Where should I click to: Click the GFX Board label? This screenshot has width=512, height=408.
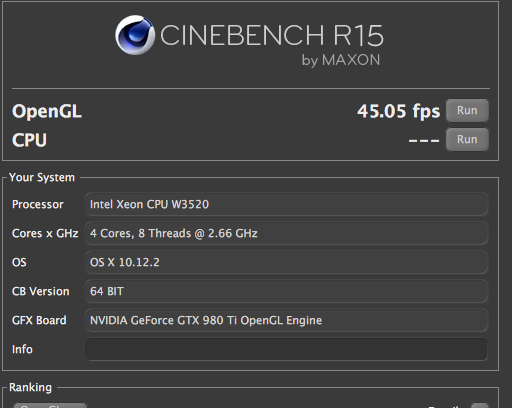pos(39,320)
